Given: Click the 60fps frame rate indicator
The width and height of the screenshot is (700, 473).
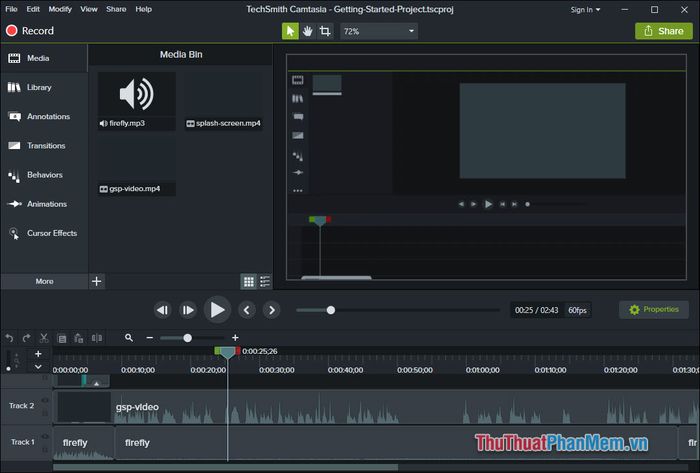Looking at the screenshot, I should [x=577, y=310].
